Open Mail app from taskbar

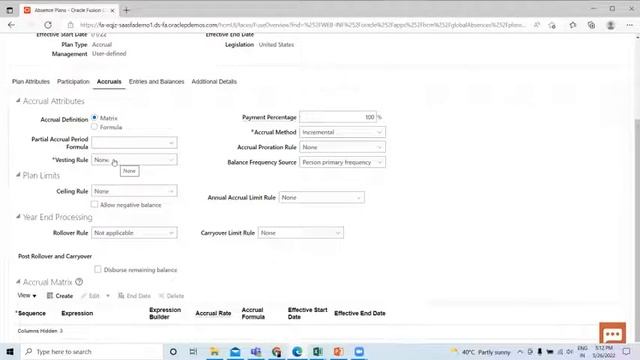pos(235,351)
